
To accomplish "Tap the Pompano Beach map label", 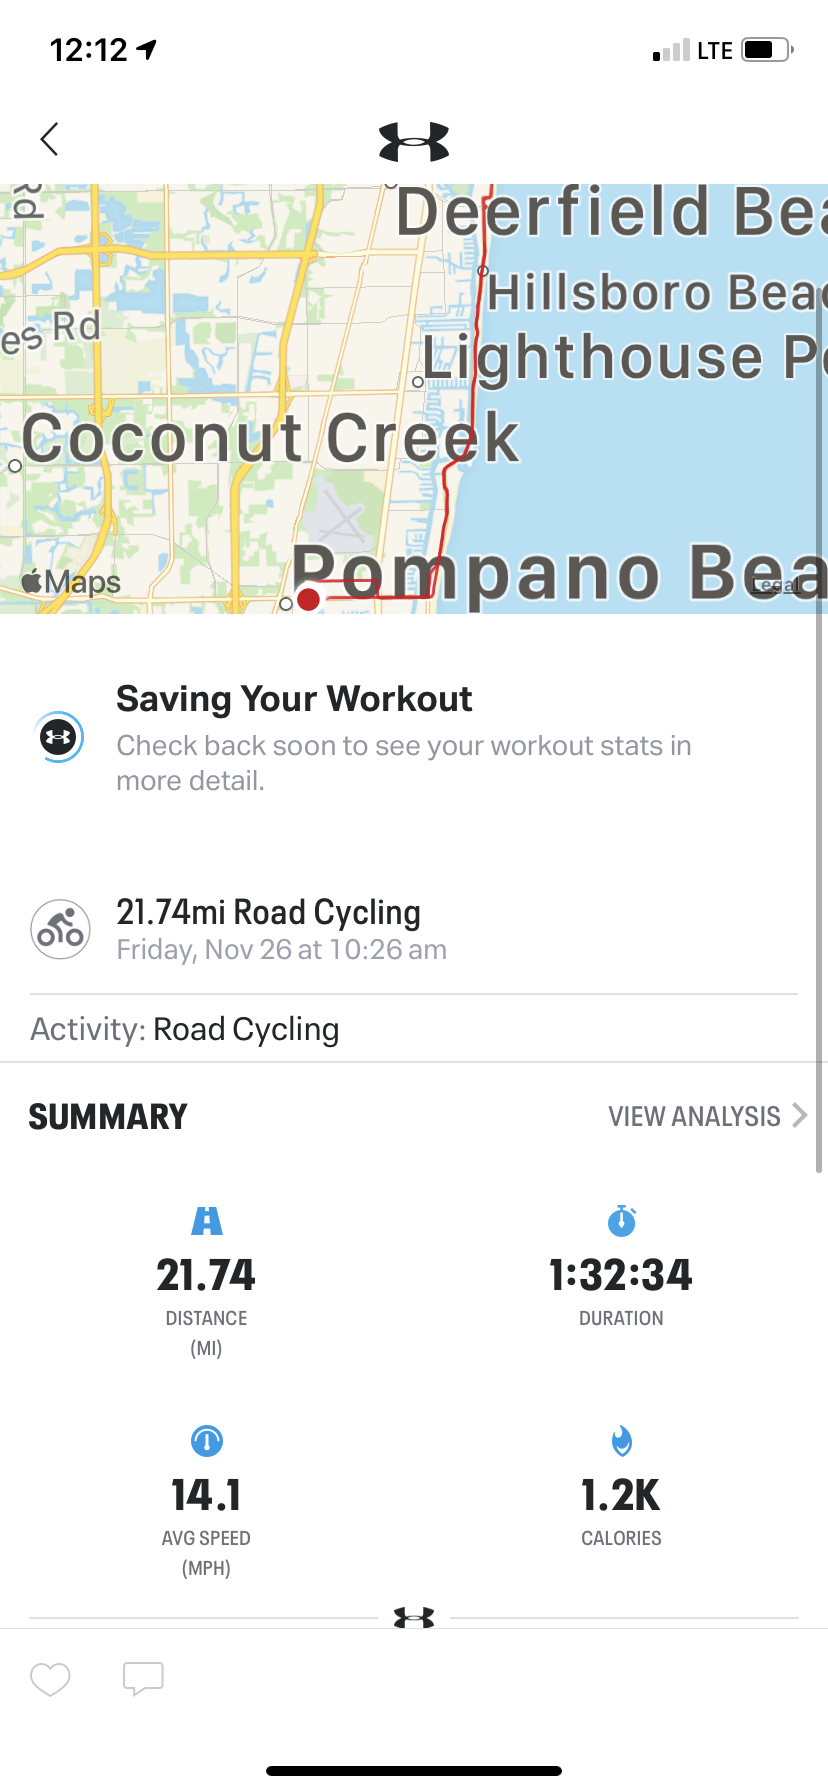I will click(559, 574).
